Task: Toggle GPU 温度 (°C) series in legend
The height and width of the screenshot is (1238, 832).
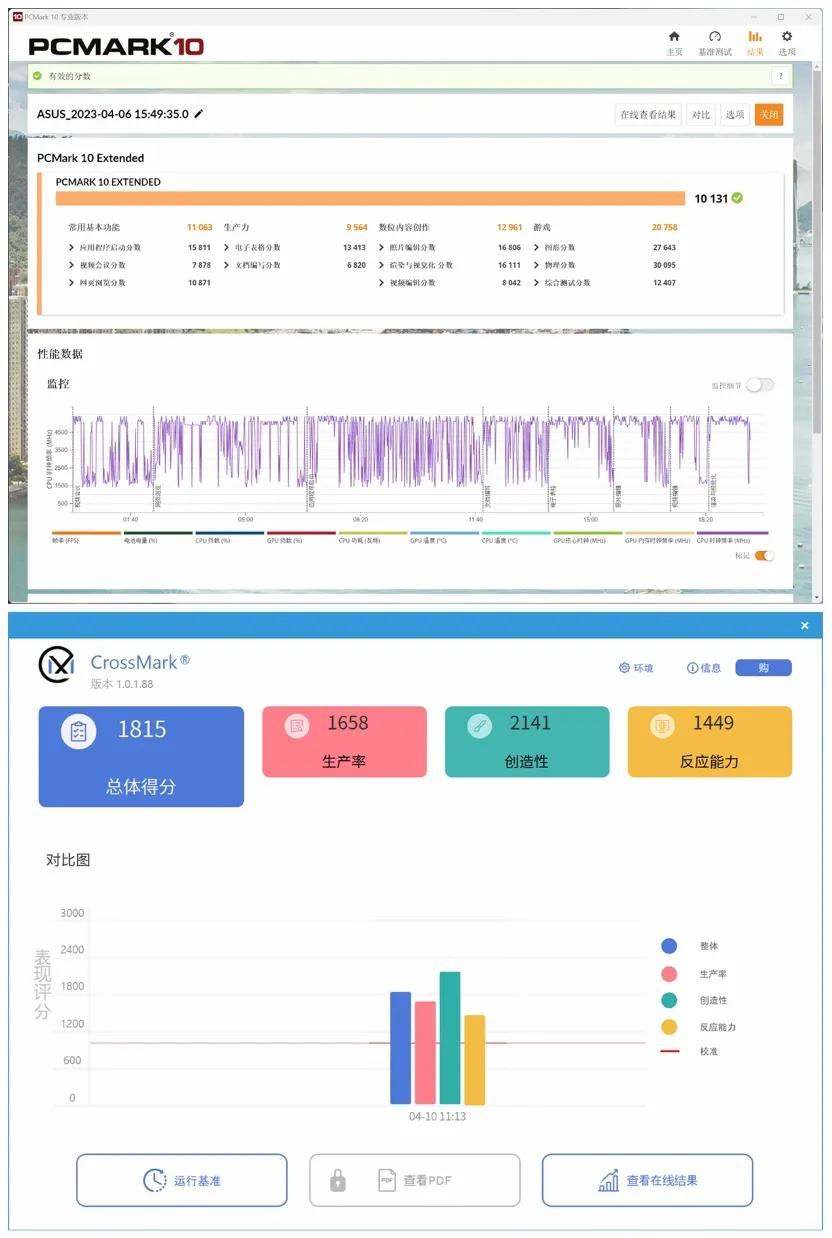Action: click(444, 537)
